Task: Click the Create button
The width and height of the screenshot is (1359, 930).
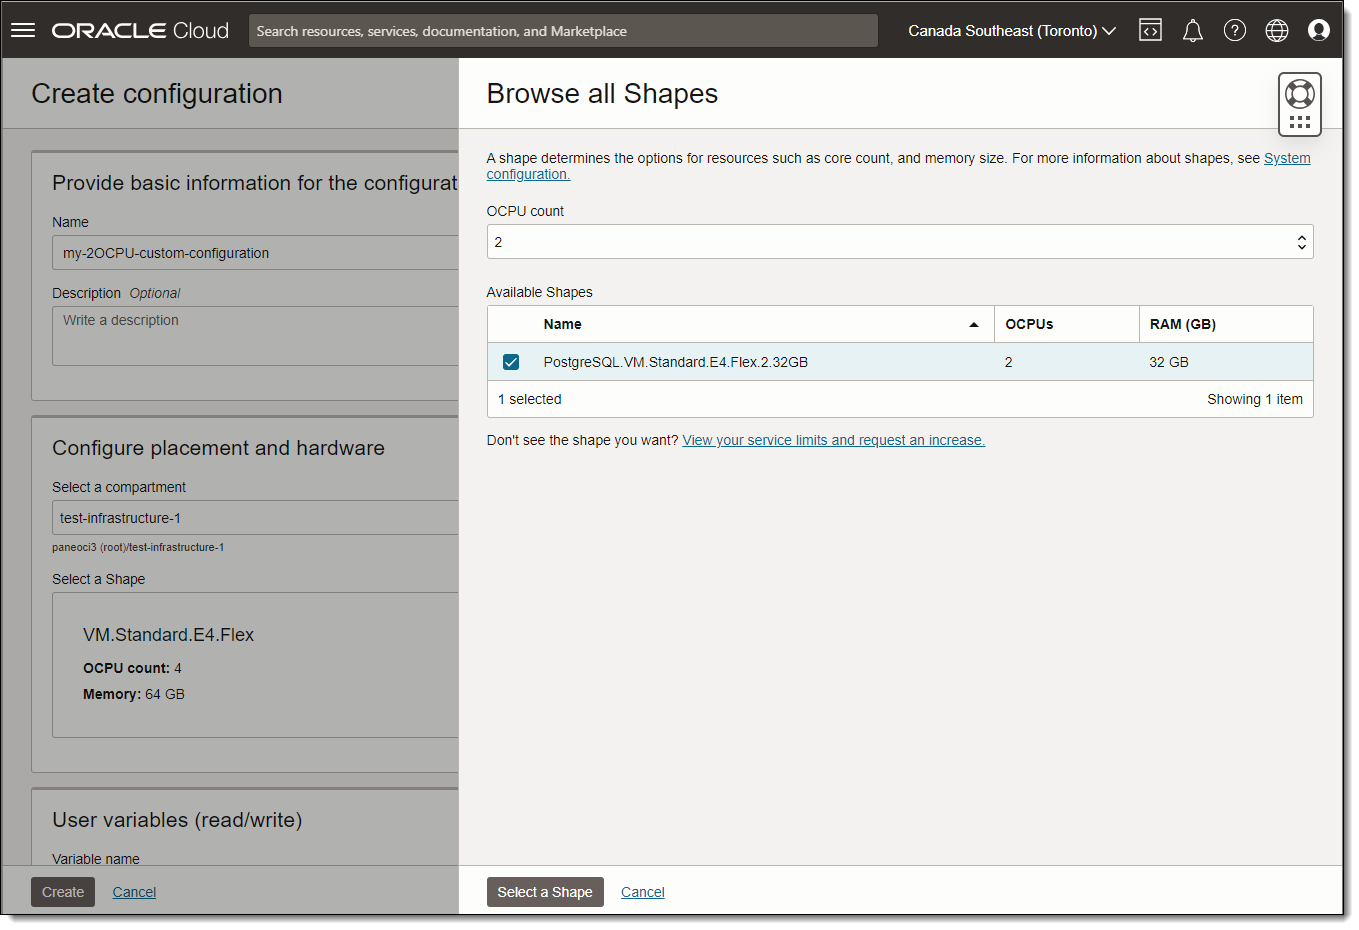Action: (x=63, y=892)
